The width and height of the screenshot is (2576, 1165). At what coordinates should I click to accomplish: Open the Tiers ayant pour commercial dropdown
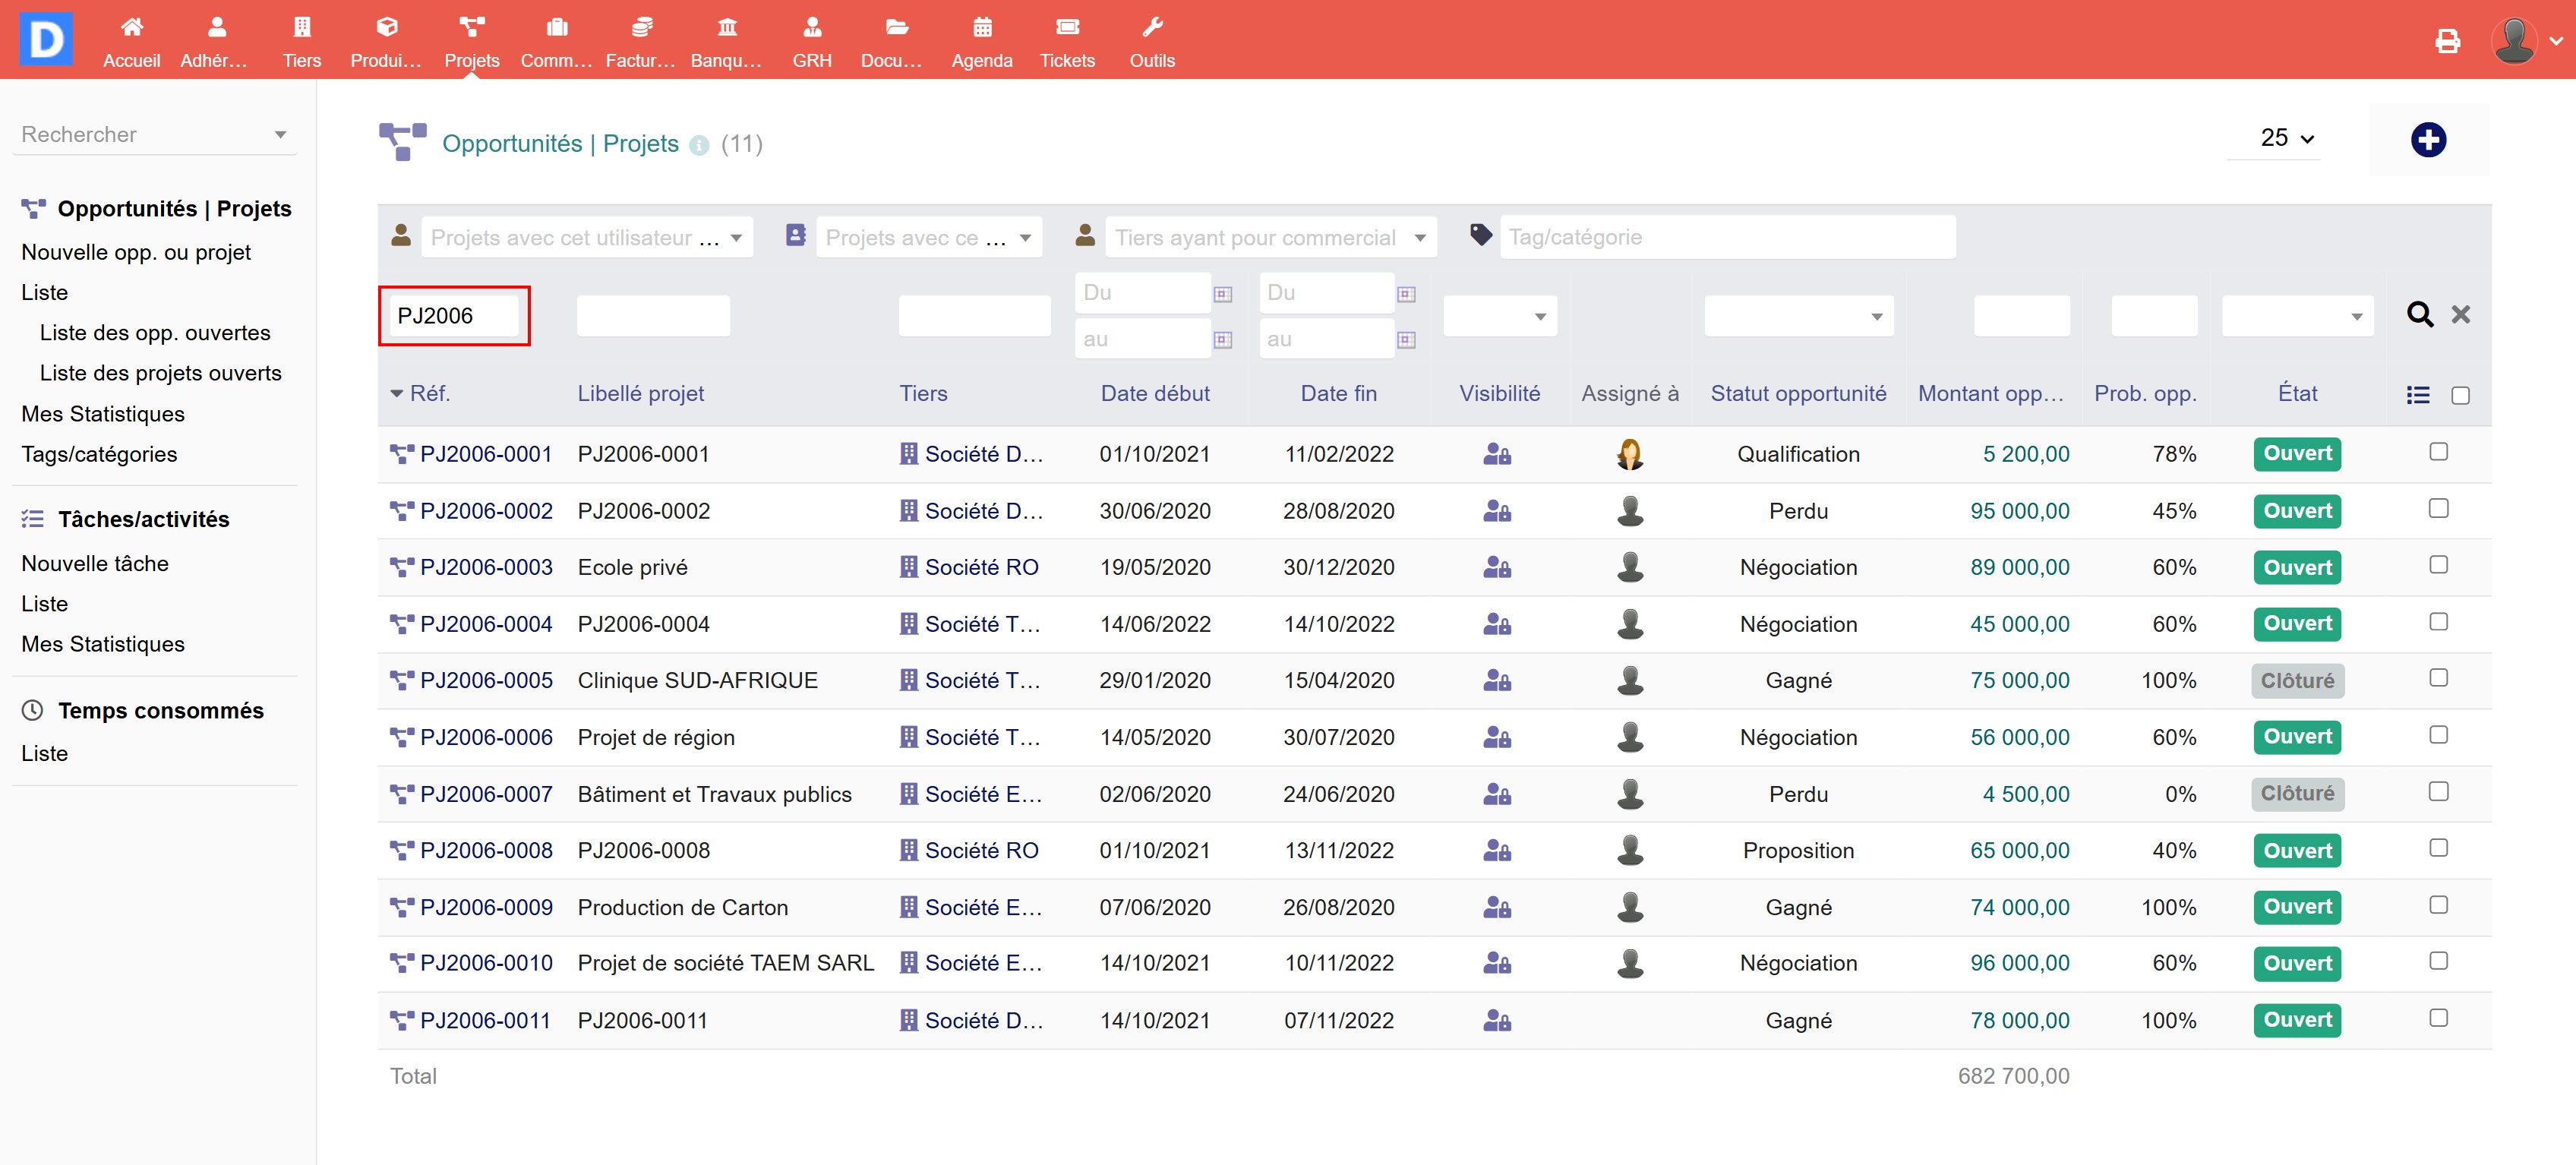tap(1269, 238)
